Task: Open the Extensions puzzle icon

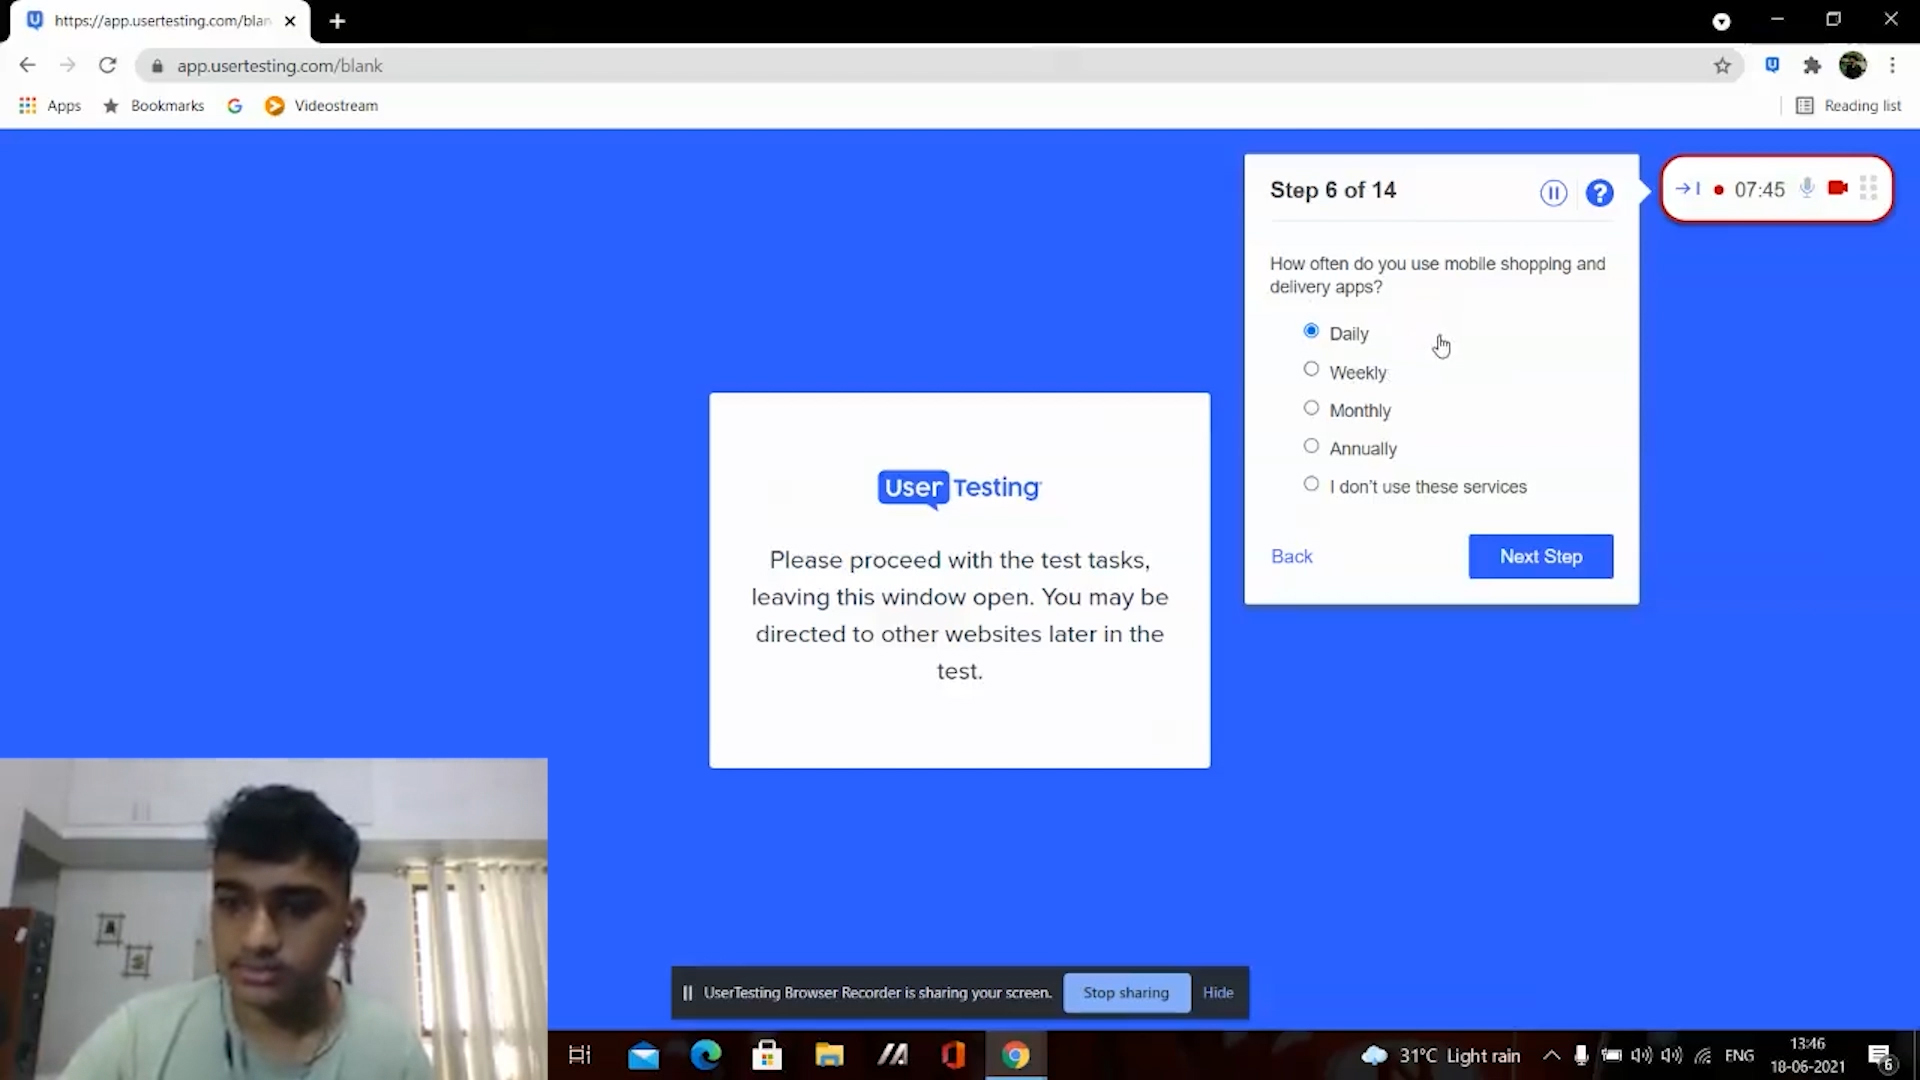Action: pos(1812,66)
